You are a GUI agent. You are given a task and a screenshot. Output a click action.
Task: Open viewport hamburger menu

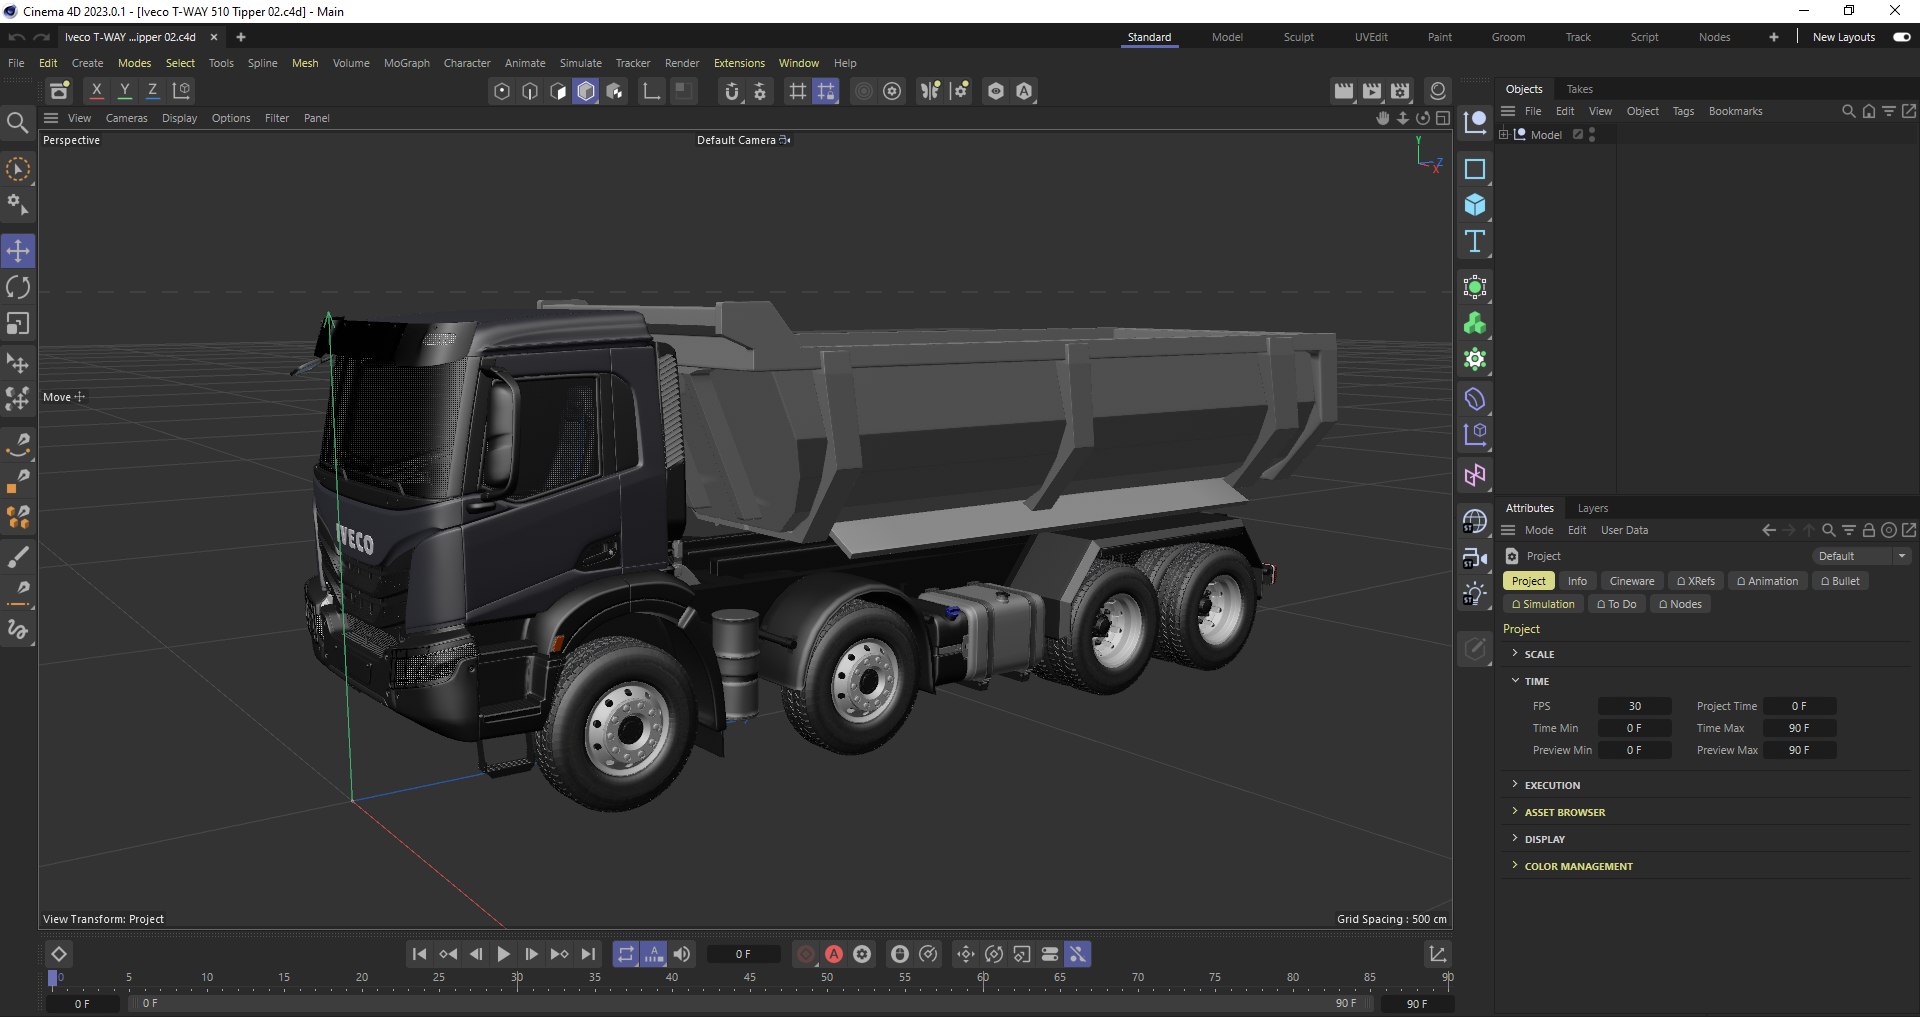[x=51, y=118]
